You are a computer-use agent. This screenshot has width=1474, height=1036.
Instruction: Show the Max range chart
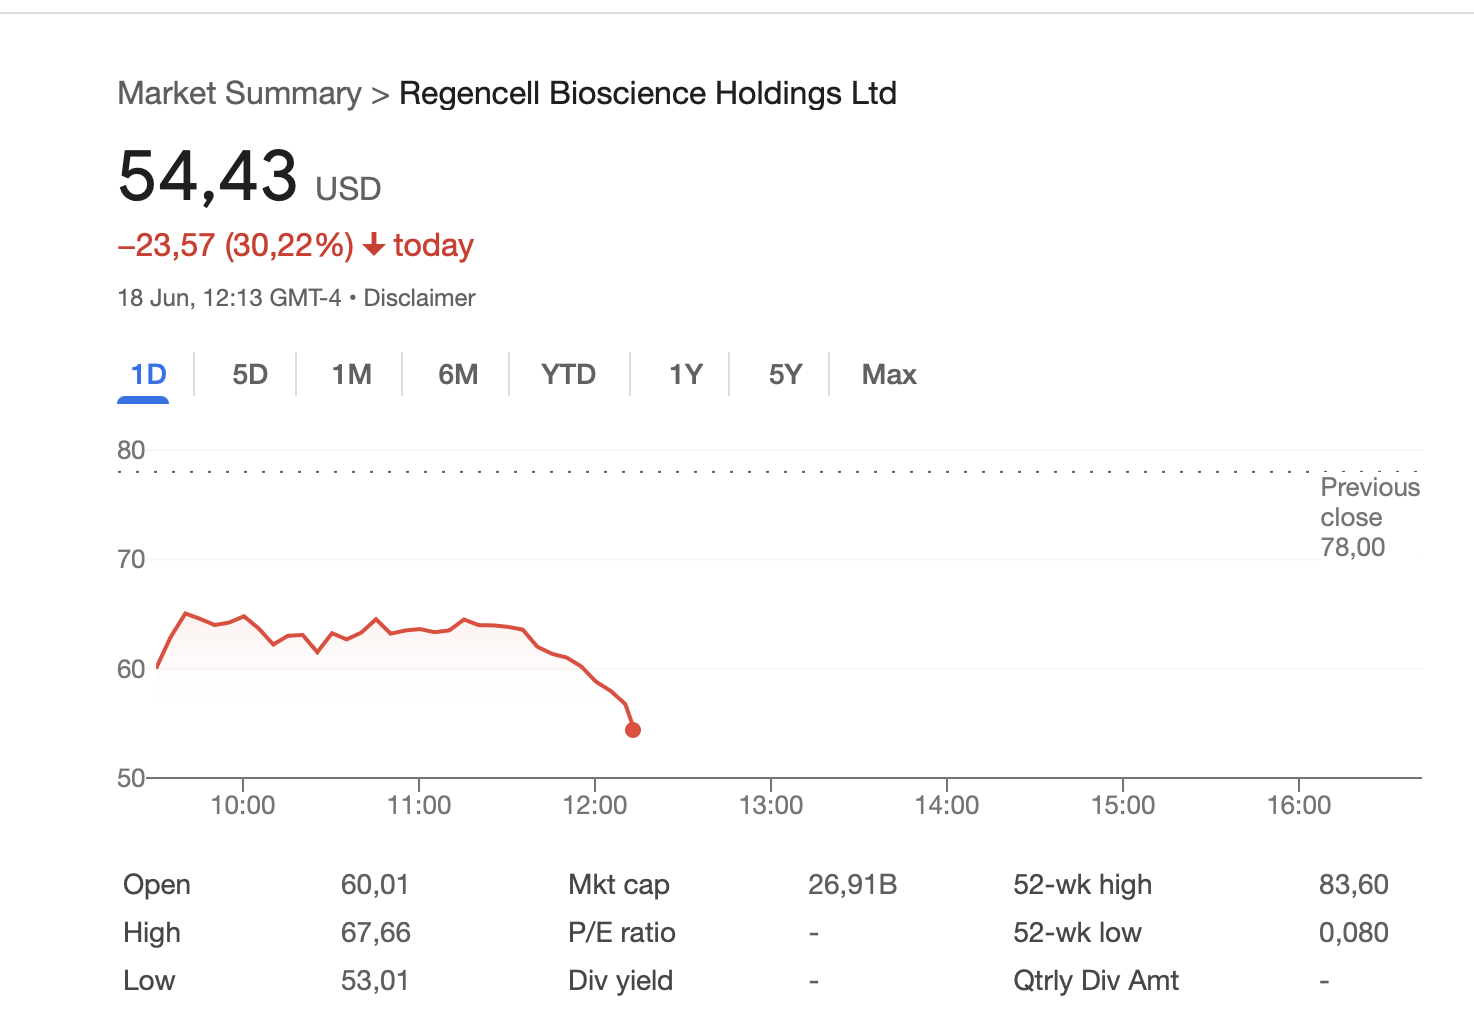[889, 375]
